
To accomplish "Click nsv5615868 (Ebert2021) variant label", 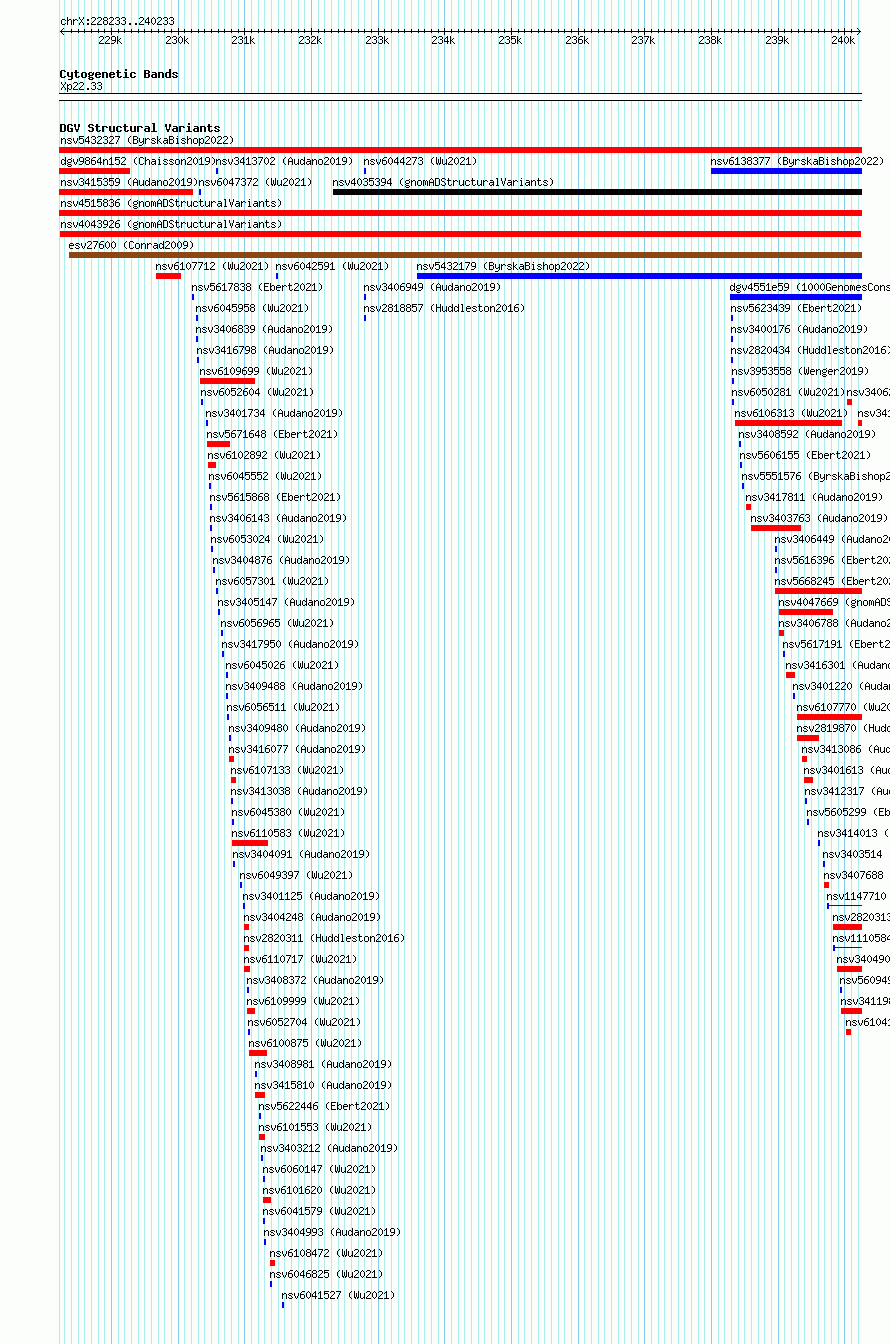I will [x=275, y=497].
